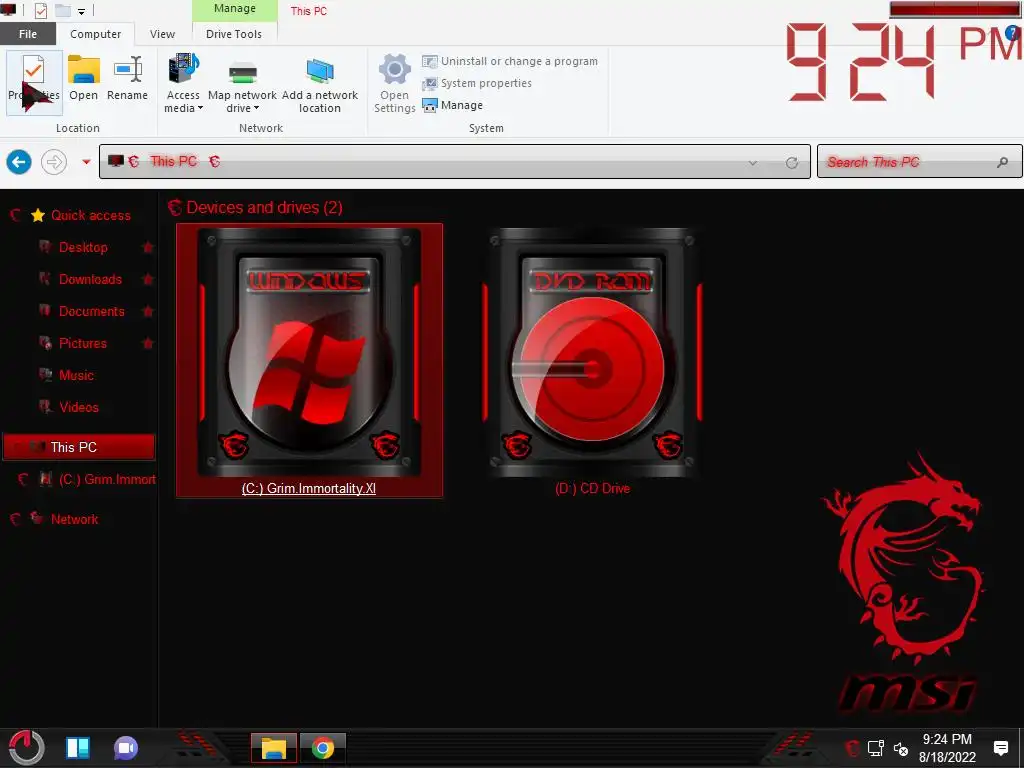1024x768 pixels.
Task: Open the File menu tab
Action: 28,34
